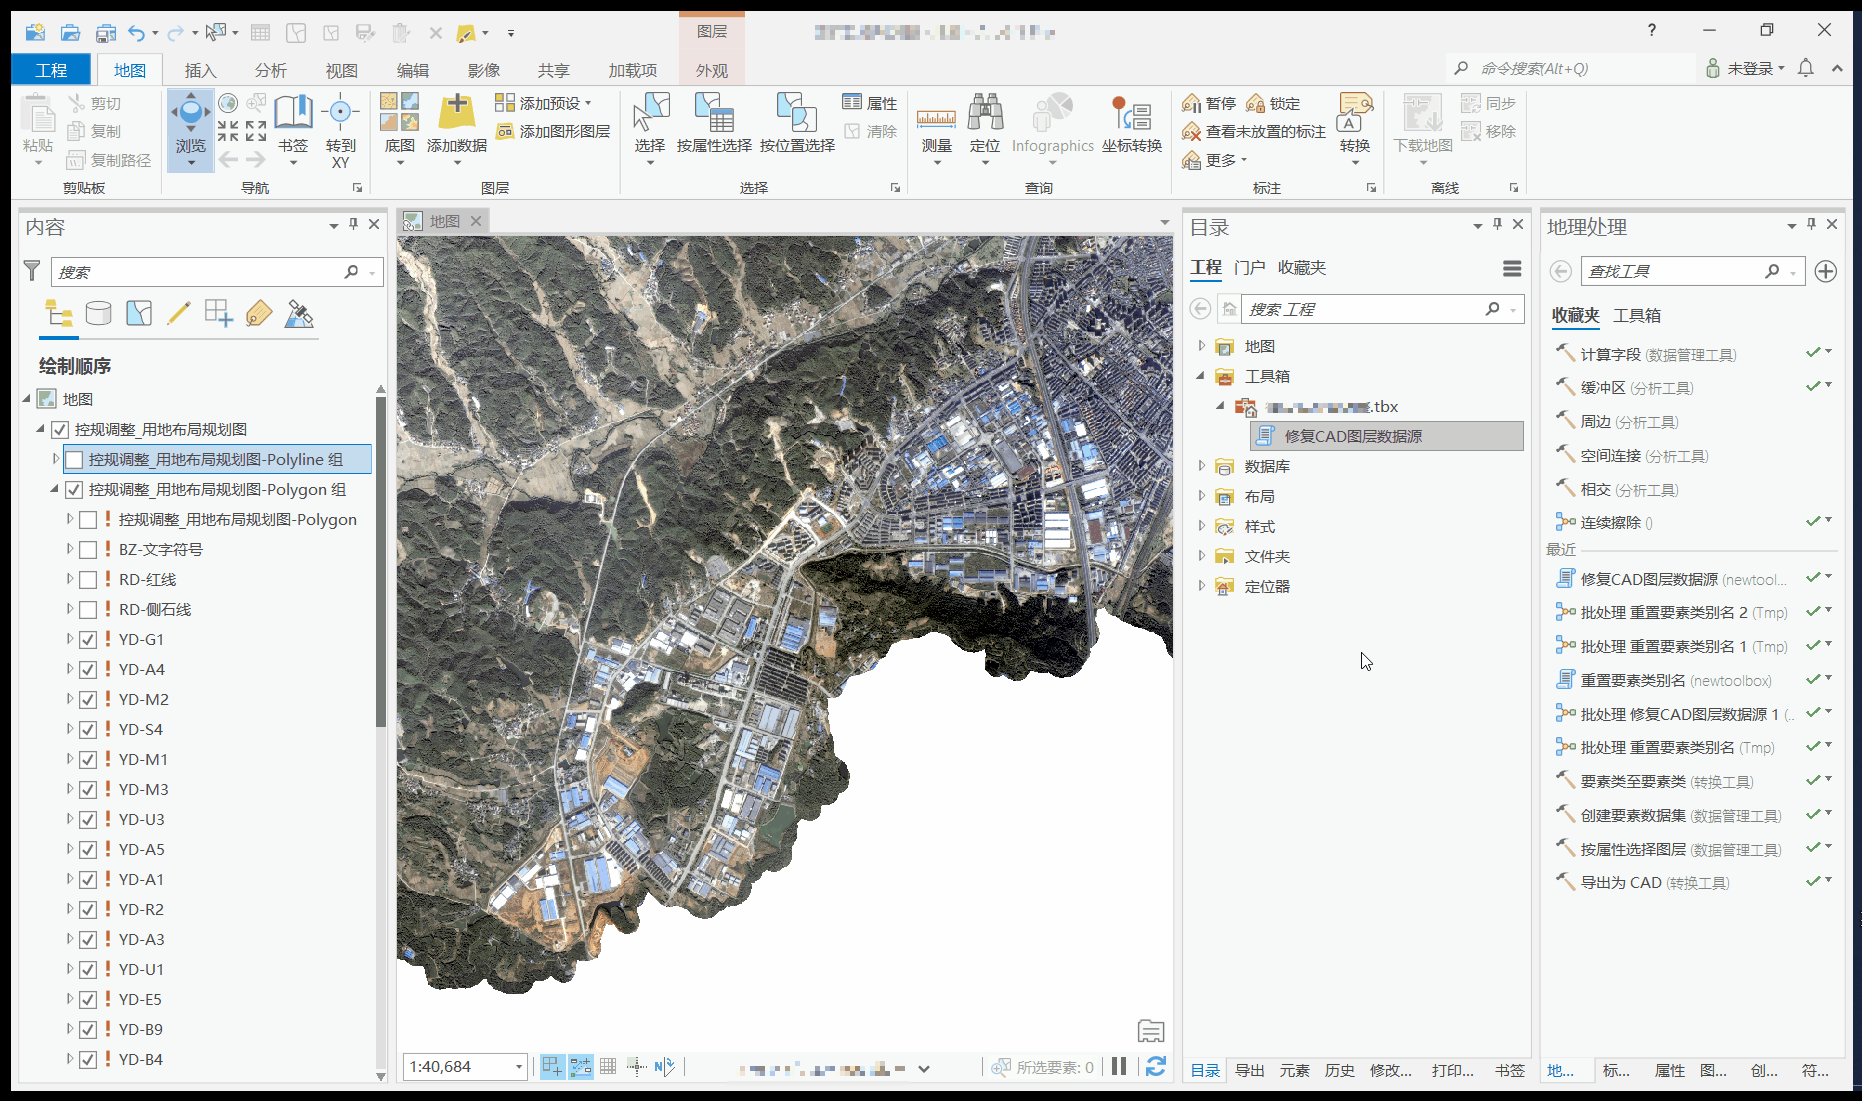Open 按位置选择 select by location
Screen dimensions: 1862x1101
pyautogui.click(x=797, y=125)
